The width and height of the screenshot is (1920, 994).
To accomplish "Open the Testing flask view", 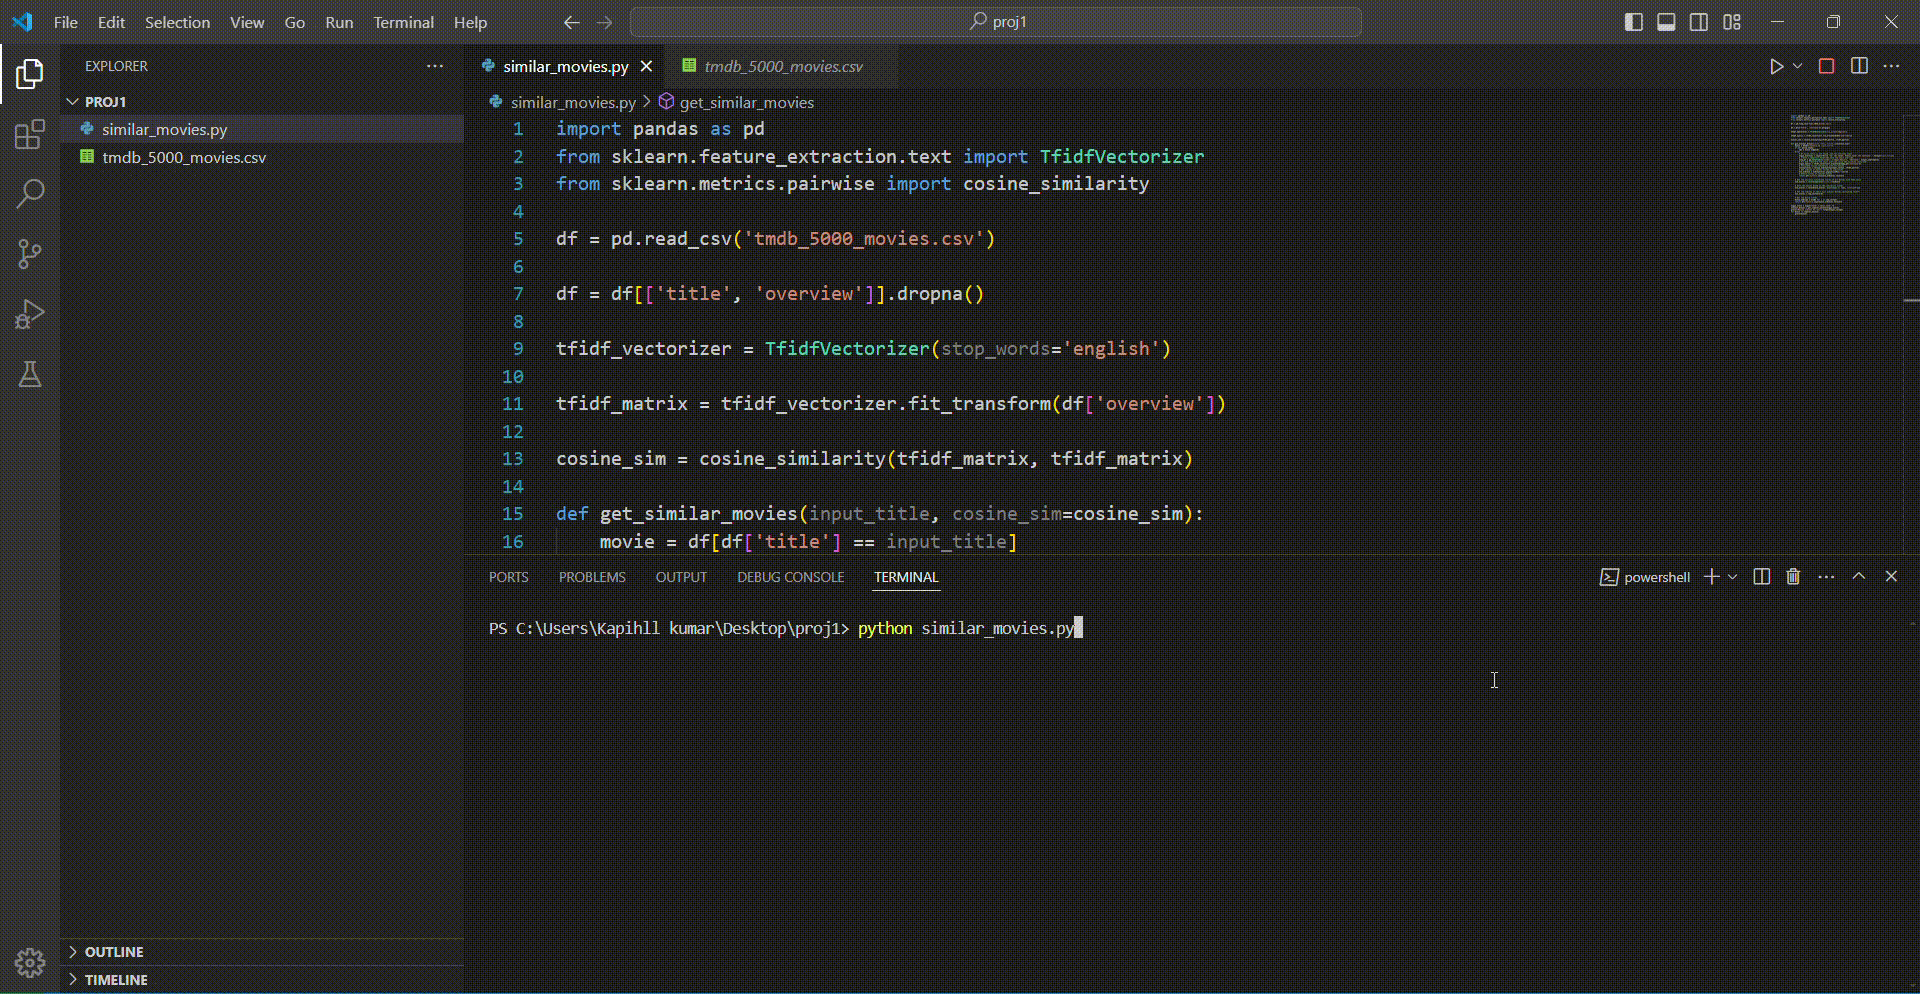I will 30,374.
